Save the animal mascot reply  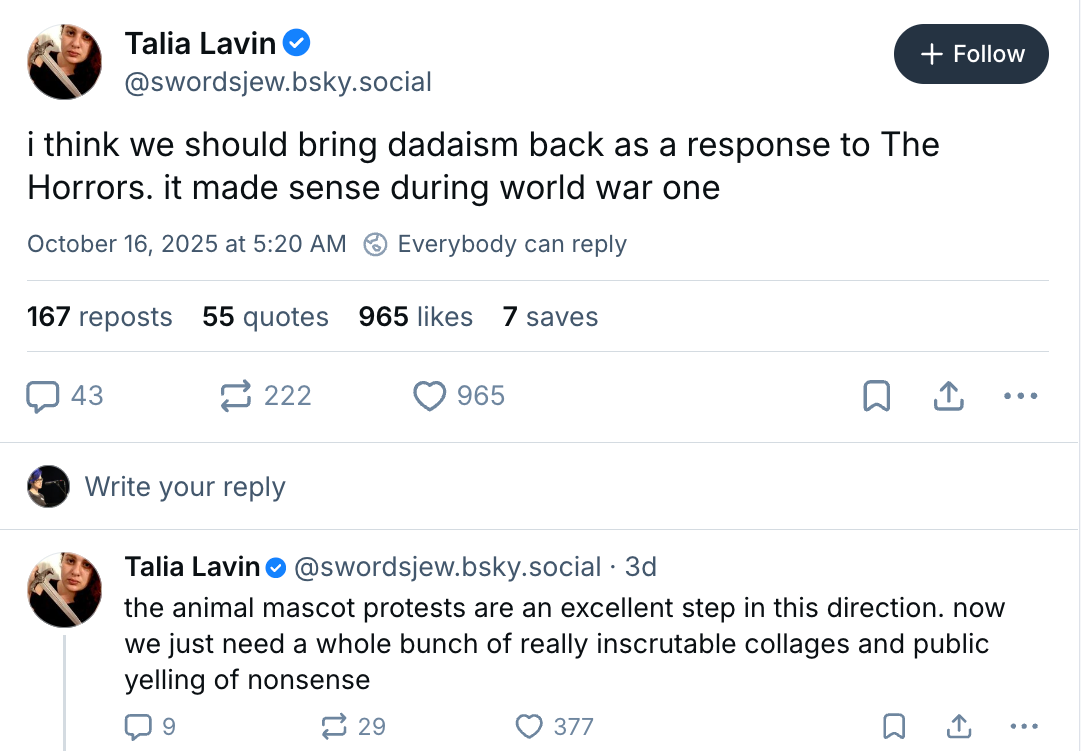[894, 726]
